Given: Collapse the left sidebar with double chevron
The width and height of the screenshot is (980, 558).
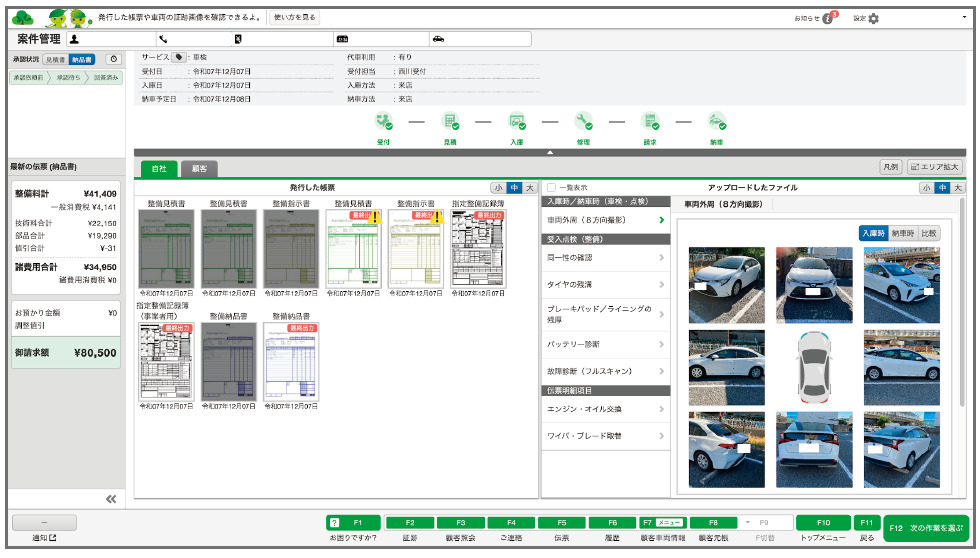Looking at the screenshot, I should (111, 499).
